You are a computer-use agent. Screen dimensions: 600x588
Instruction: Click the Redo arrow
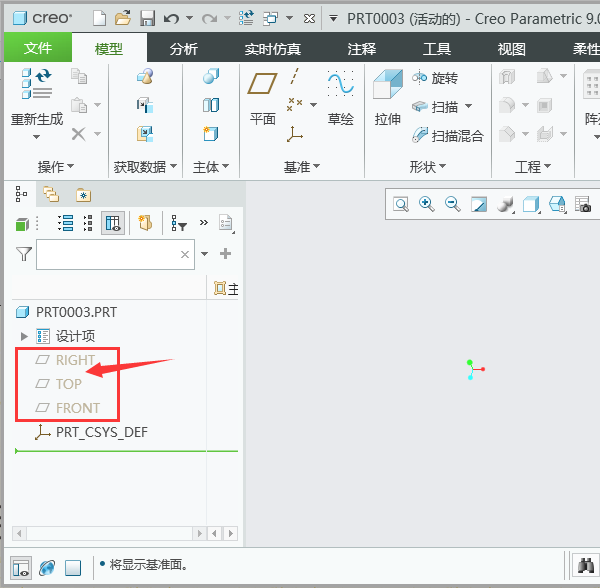(x=209, y=18)
